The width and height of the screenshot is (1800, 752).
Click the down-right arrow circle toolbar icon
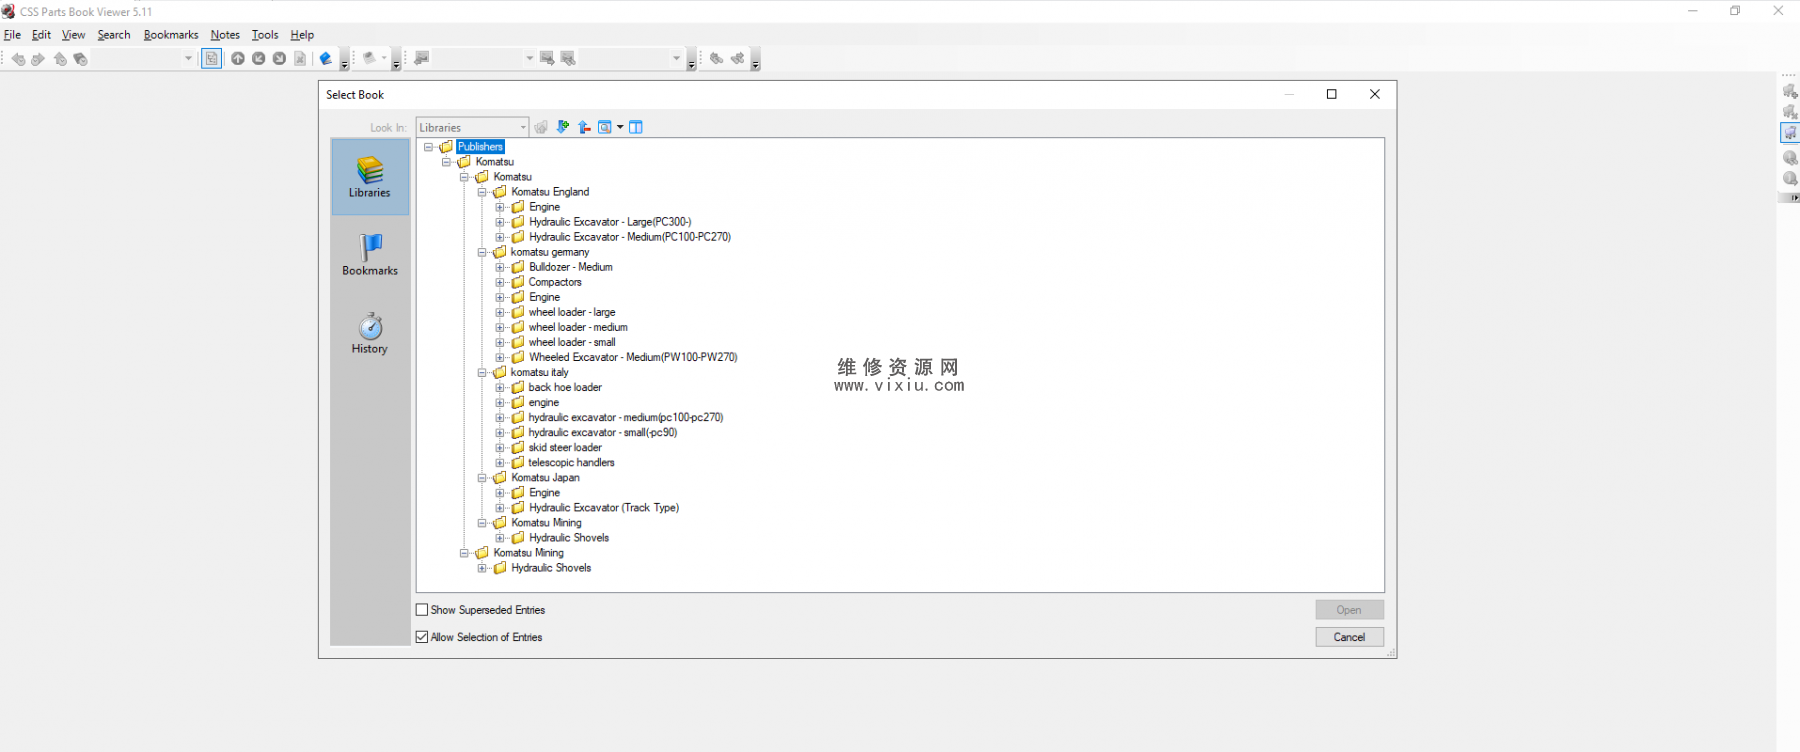(x=279, y=59)
